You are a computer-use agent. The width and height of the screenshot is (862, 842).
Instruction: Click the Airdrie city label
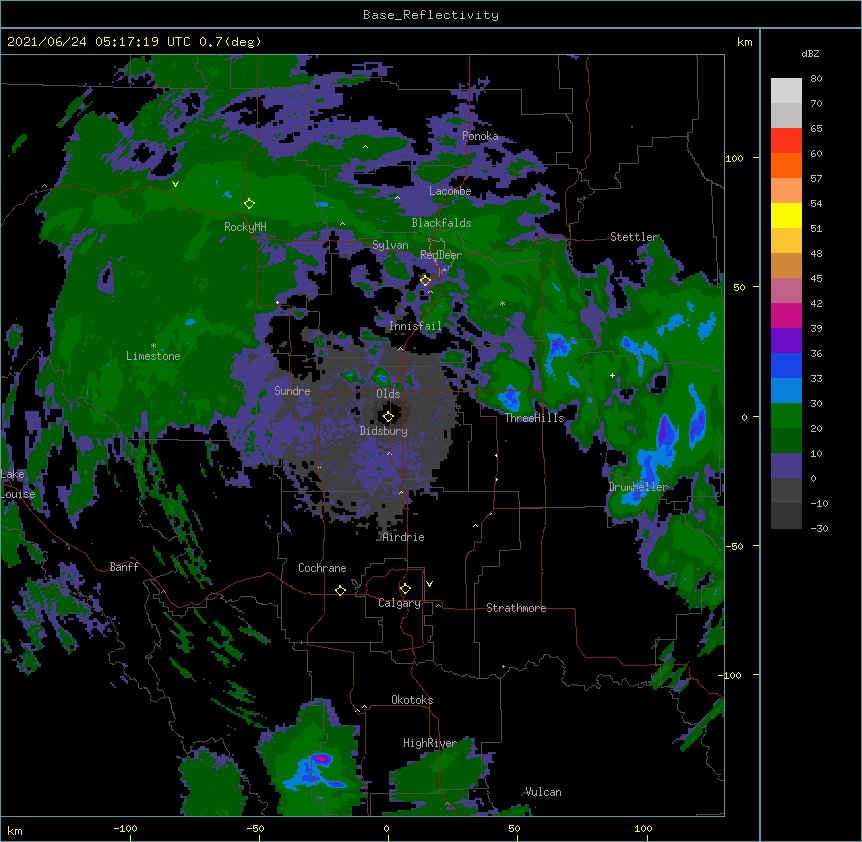click(404, 537)
